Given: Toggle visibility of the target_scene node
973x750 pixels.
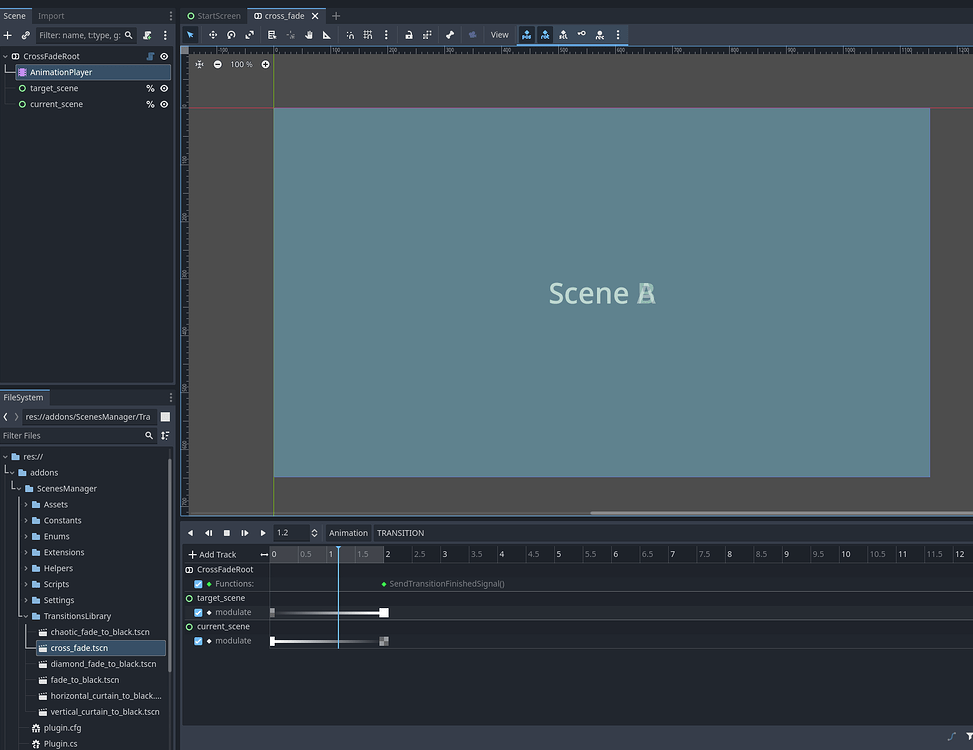Looking at the screenshot, I should [x=163, y=88].
